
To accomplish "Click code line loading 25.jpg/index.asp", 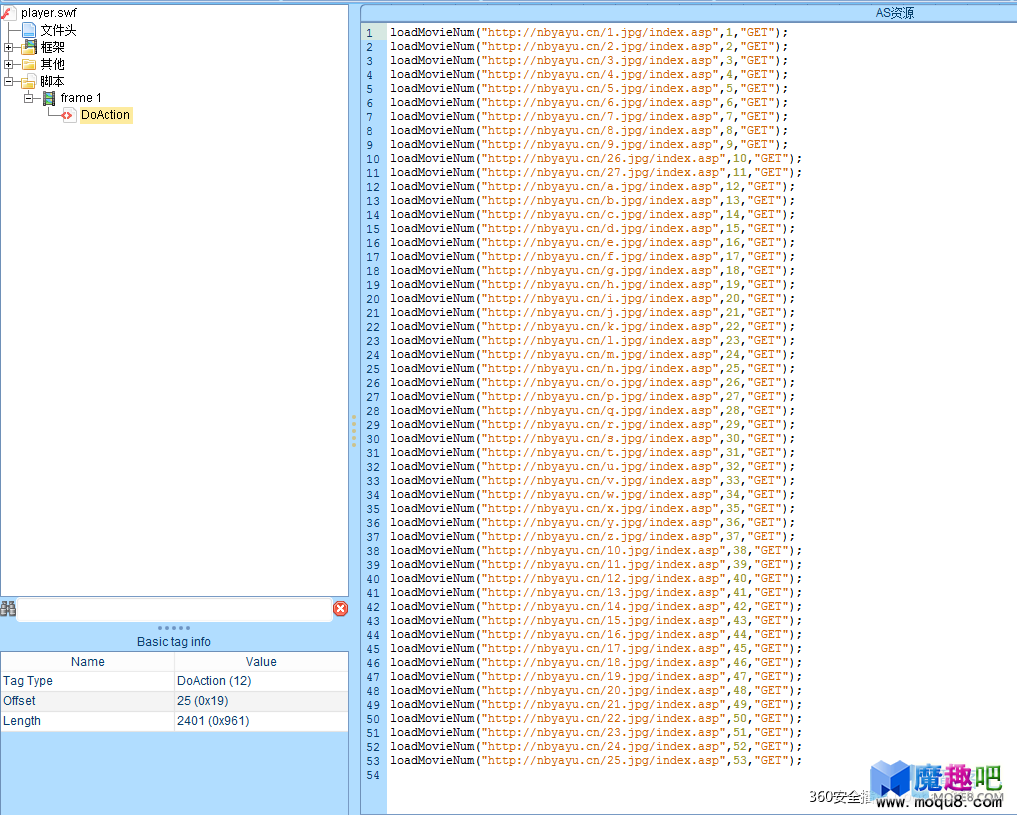I will pos(596,761).
